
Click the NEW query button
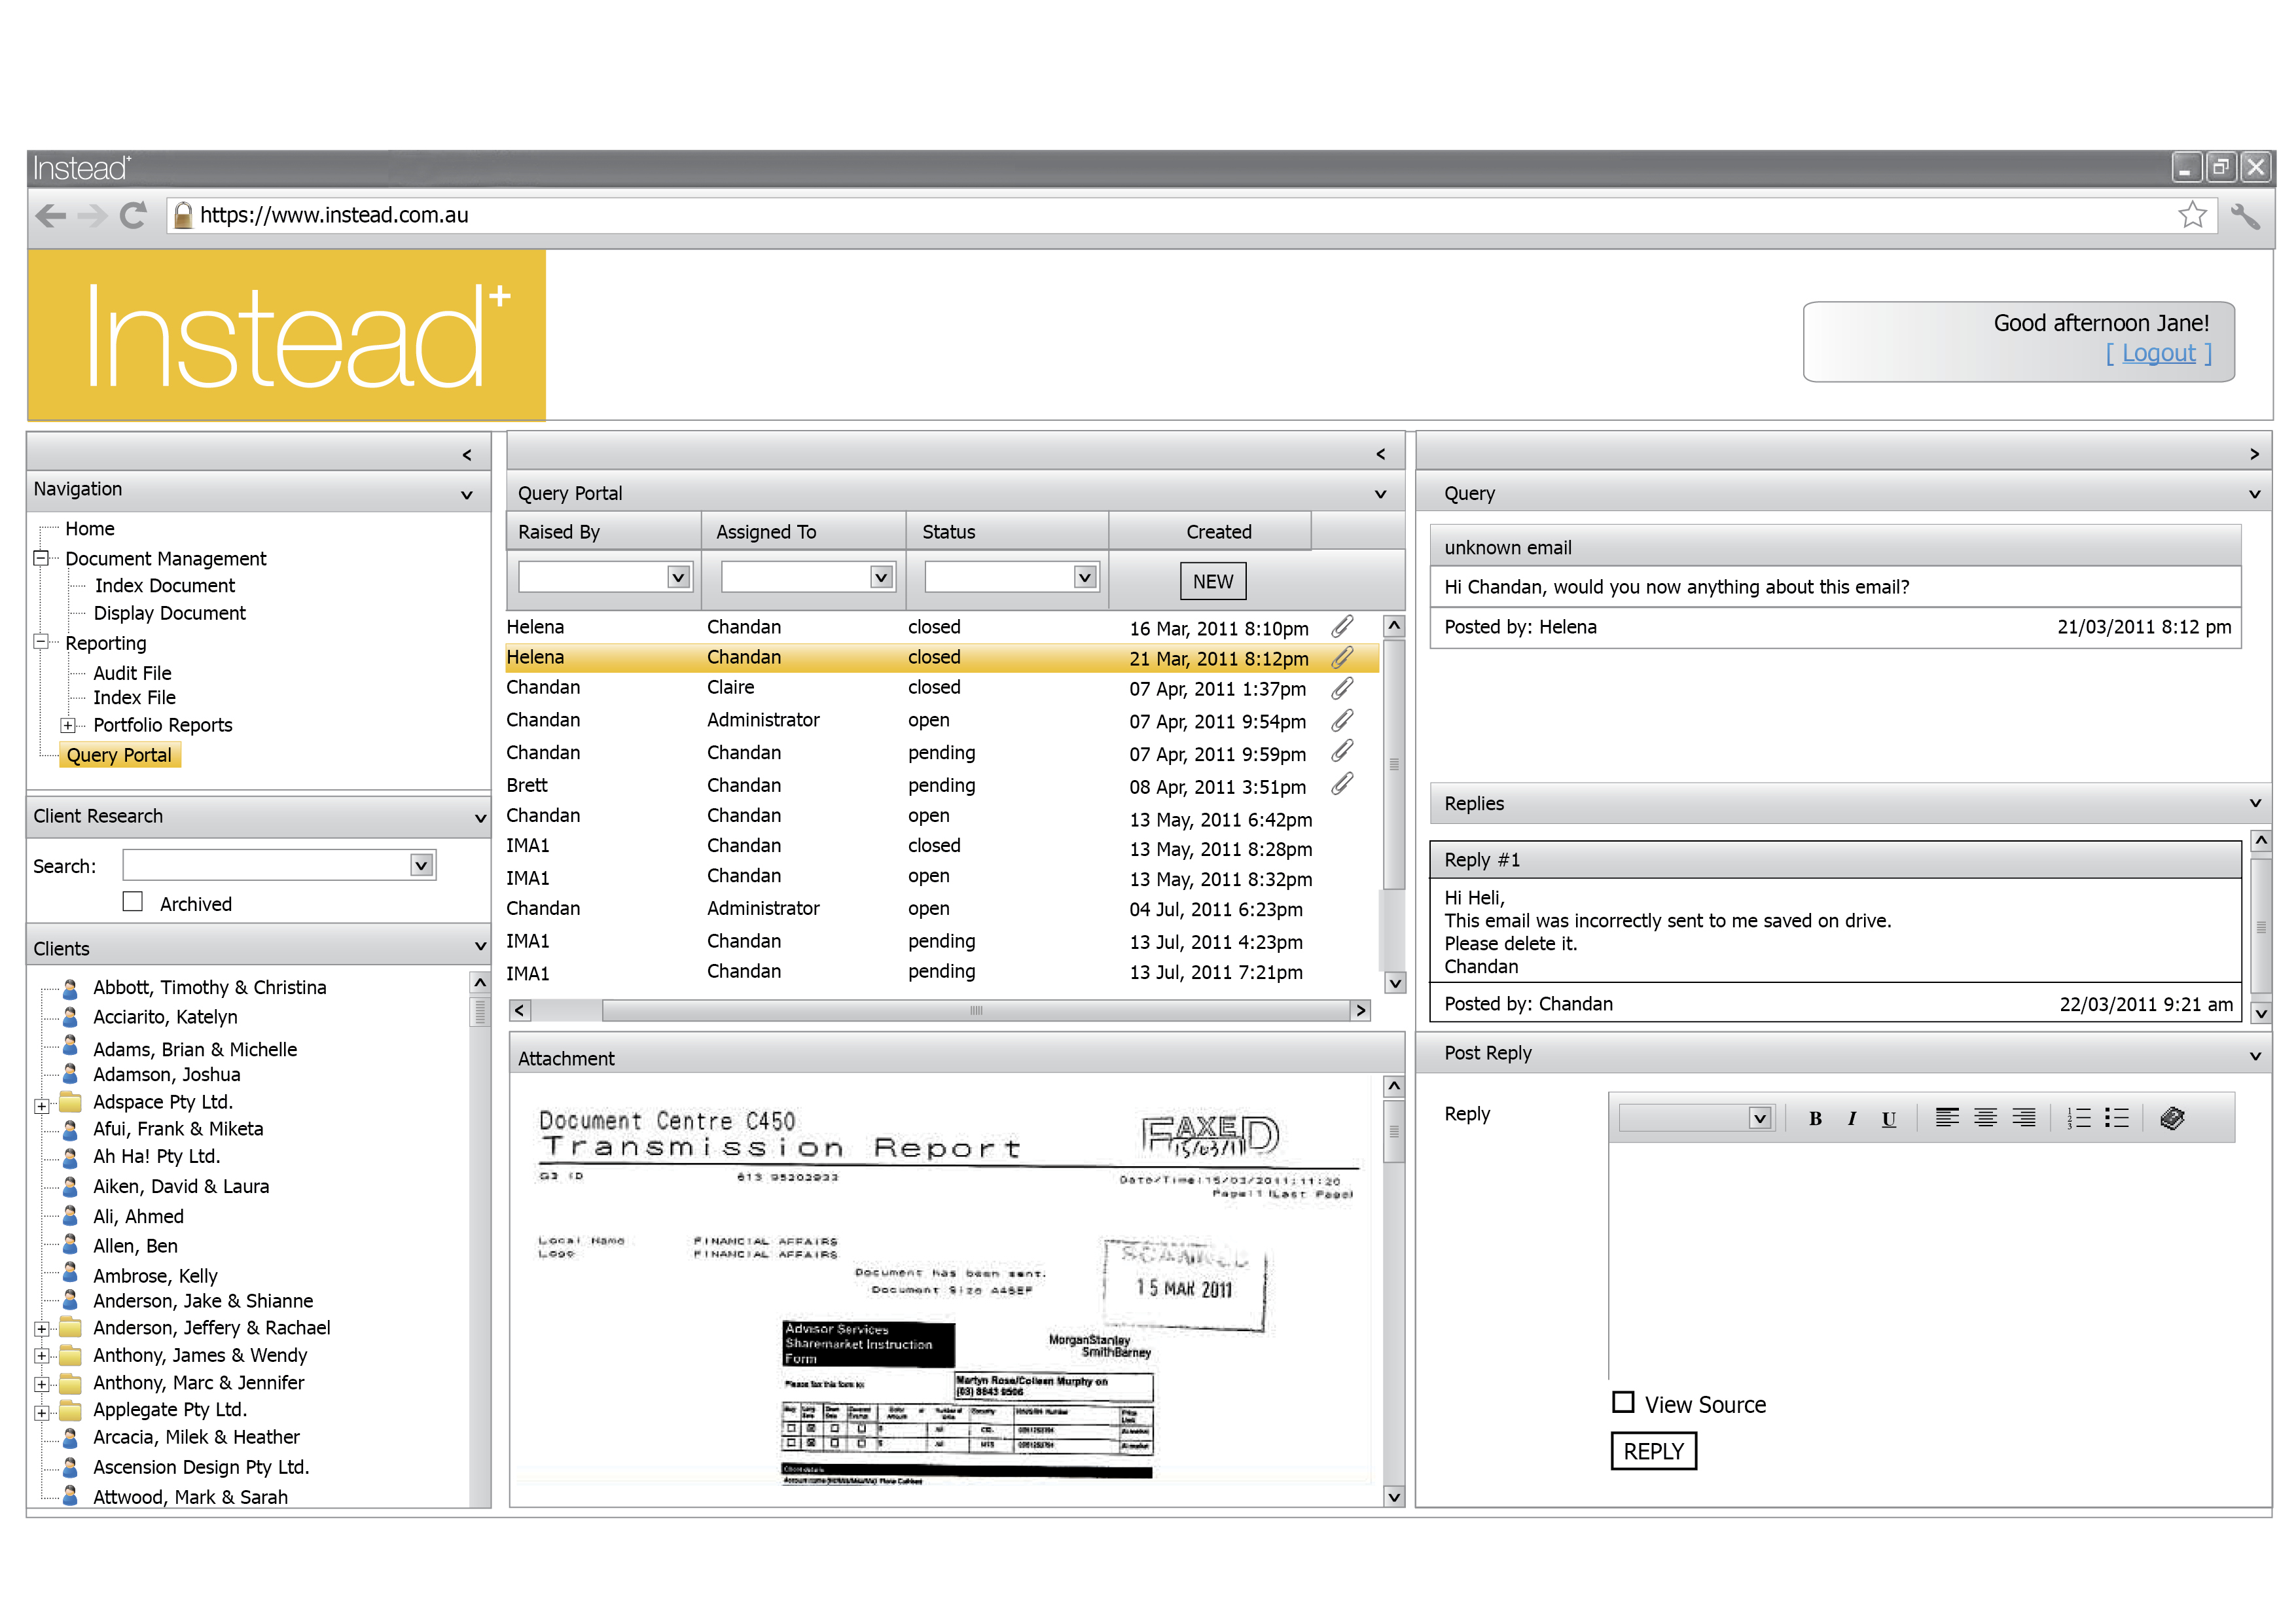tap(1212, 581)
